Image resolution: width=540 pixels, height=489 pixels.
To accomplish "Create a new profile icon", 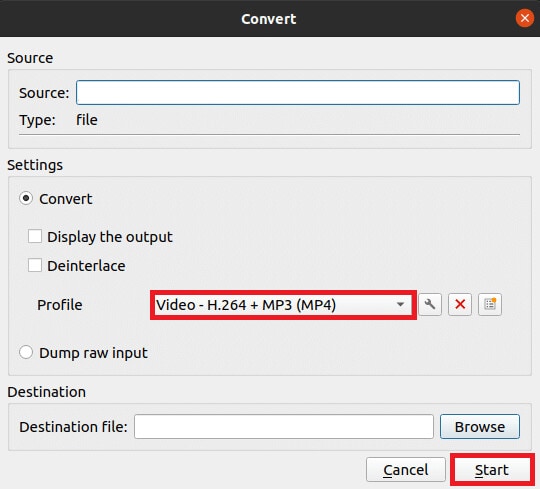I will point(490,304).
